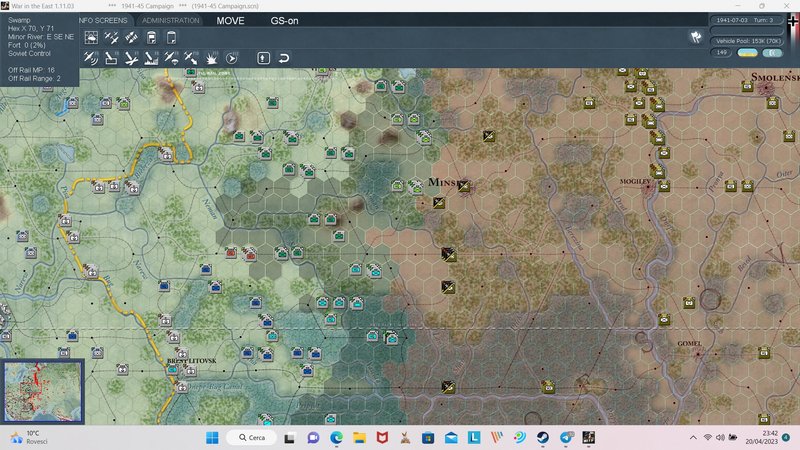Screen dimensions: 800x450
Task: Select air transfer mission icon
Action: [191, 58]
